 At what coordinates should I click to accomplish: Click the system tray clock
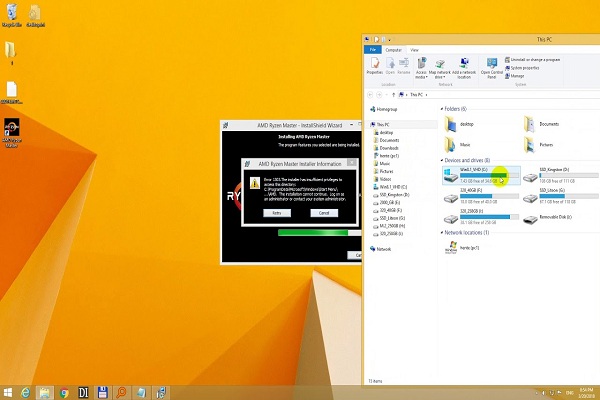586,393
